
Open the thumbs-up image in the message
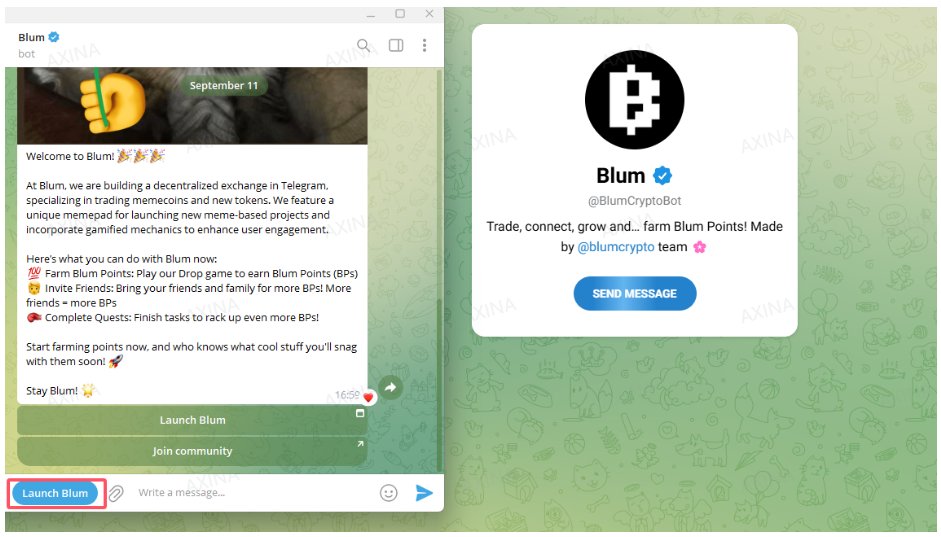192,106
